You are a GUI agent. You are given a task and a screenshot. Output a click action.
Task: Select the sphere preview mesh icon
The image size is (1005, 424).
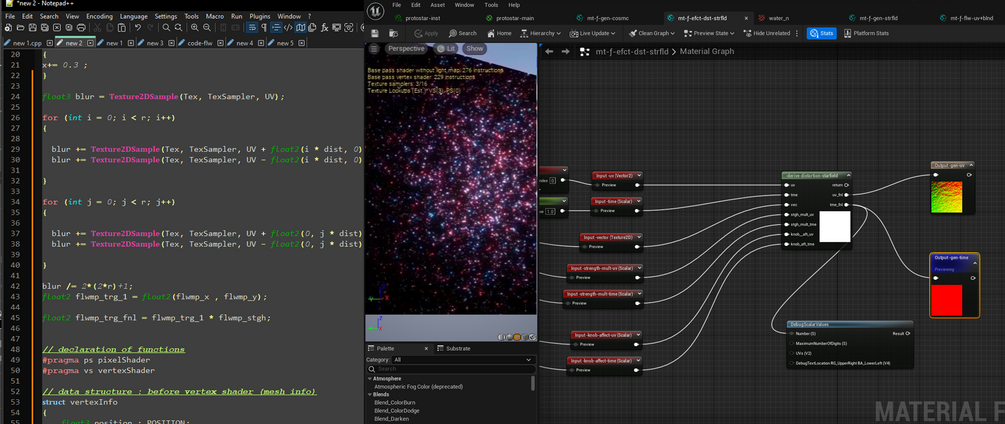(x=509, y=337)
